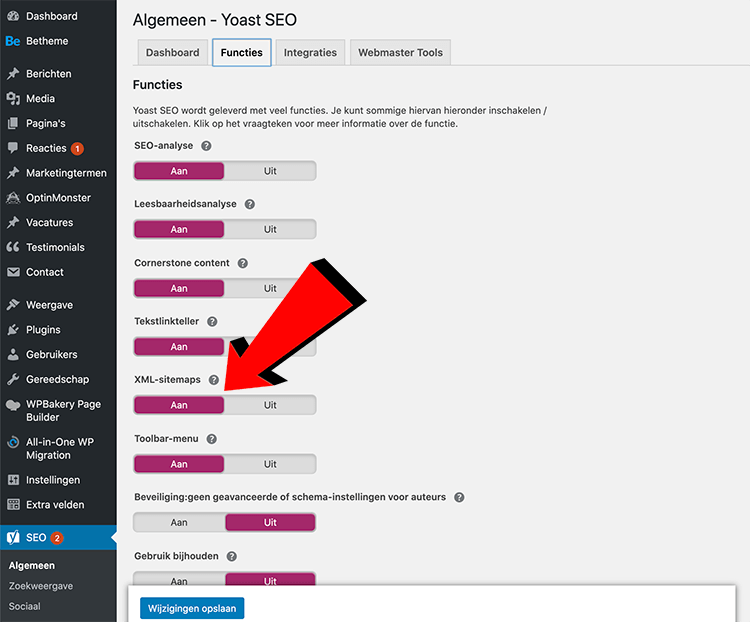Switch Cornerstone content to Aan
Image resolution: width=750 pixels, height=622 pixels.
point(179,288)
